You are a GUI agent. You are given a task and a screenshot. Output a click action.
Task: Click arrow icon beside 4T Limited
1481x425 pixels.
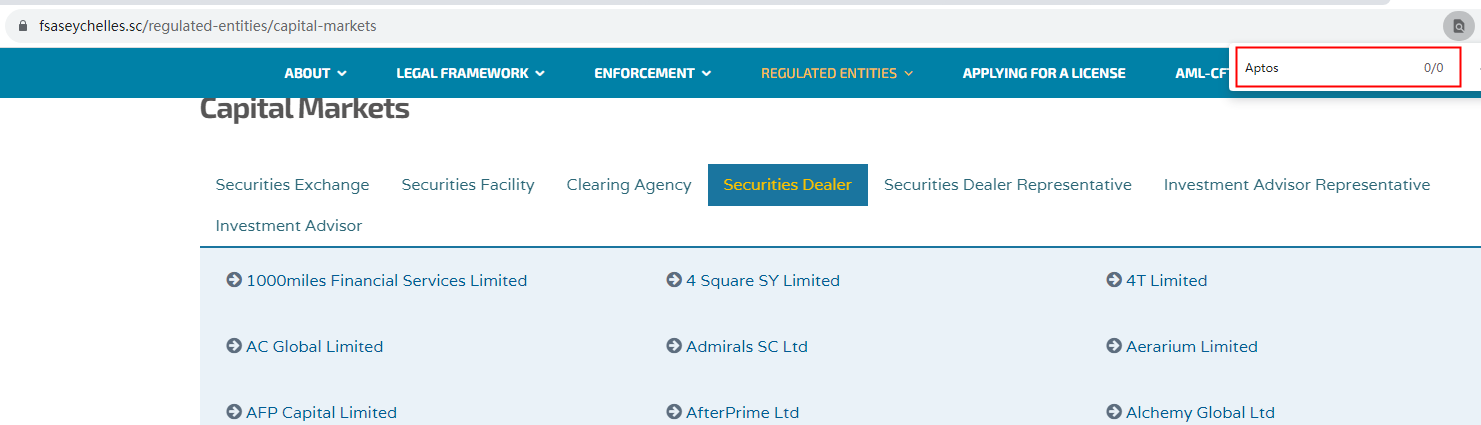point(1114,280)
